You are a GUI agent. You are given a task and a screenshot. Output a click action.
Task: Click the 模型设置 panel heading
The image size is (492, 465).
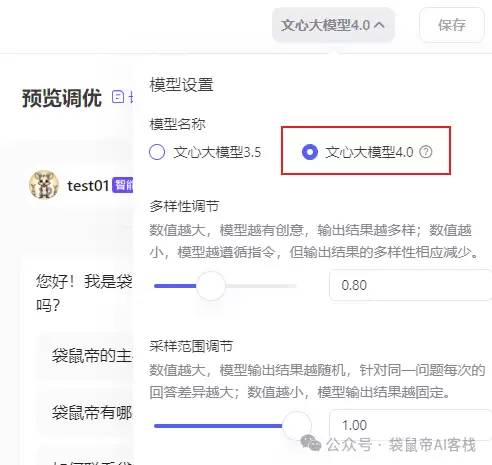tap(181, 85)
